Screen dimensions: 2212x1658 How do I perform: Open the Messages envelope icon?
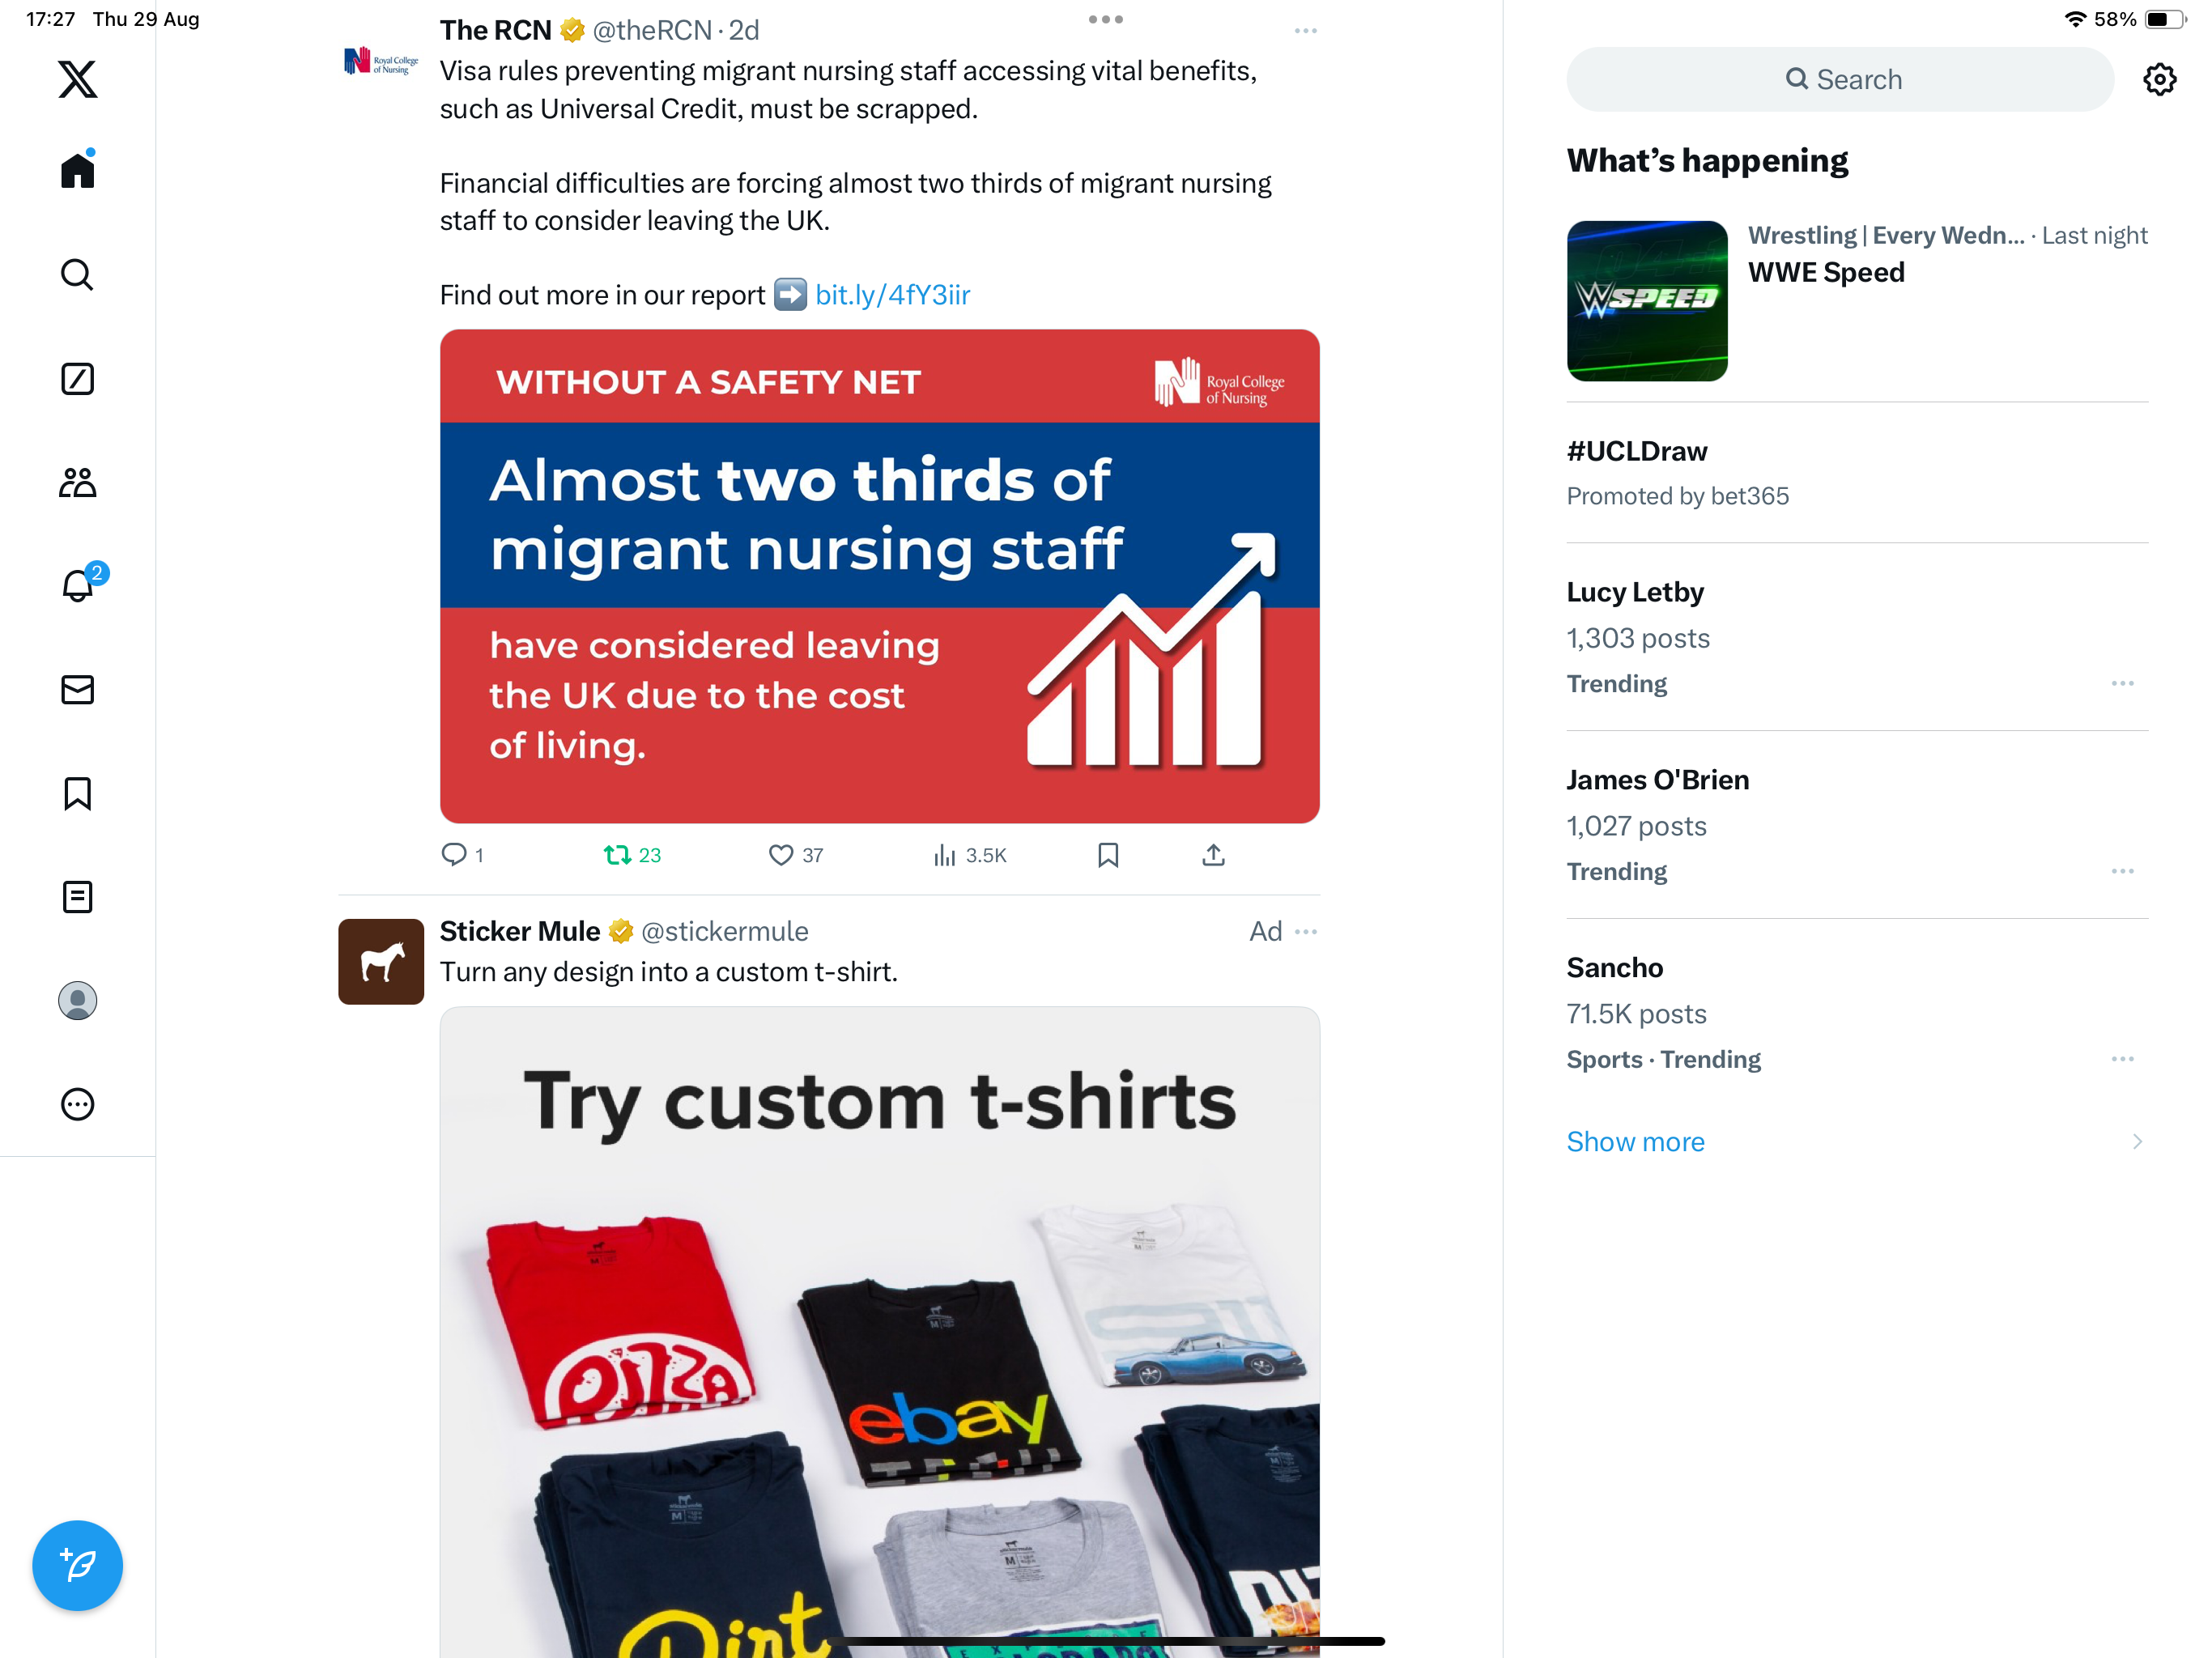[x=77, y=690]
